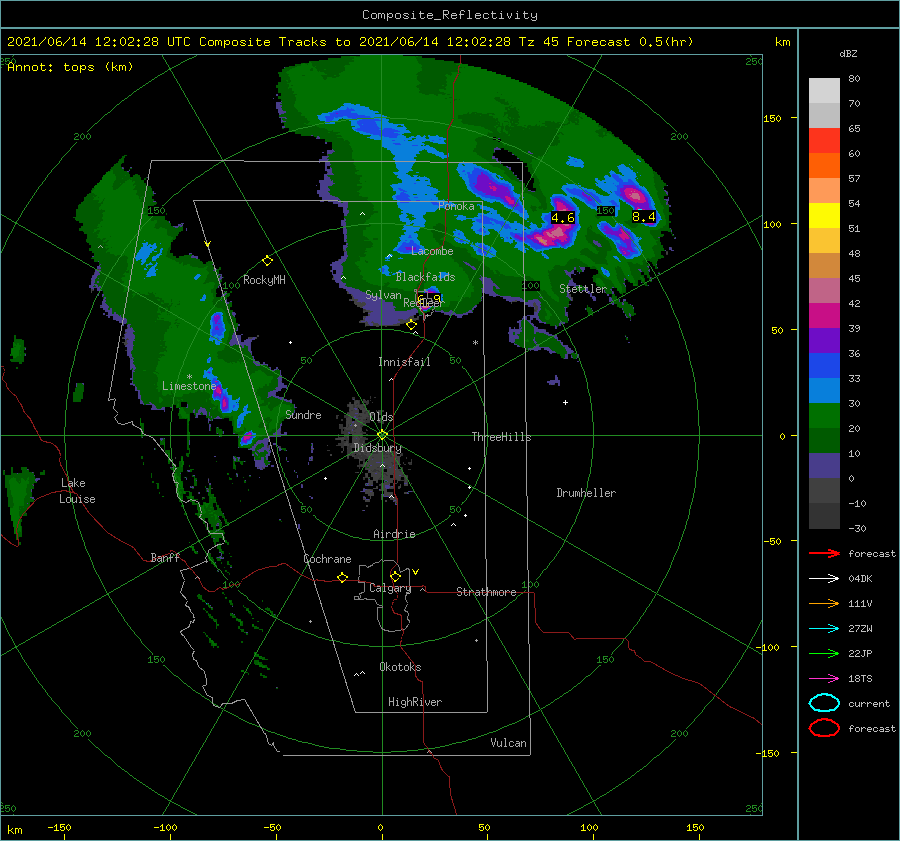Click the red forecast ellipse icon

[x=824, y=728]
